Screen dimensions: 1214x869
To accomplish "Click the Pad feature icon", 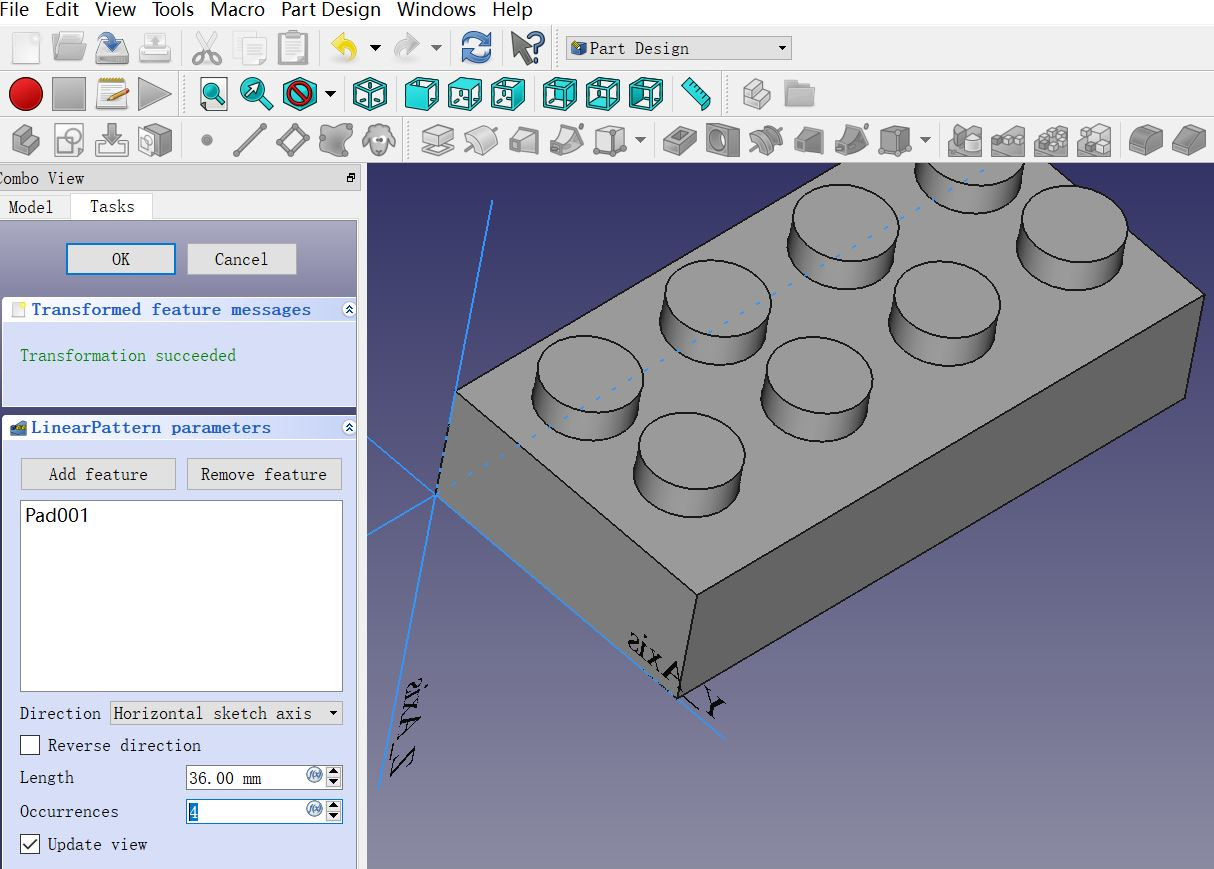I will pos(437,140).
